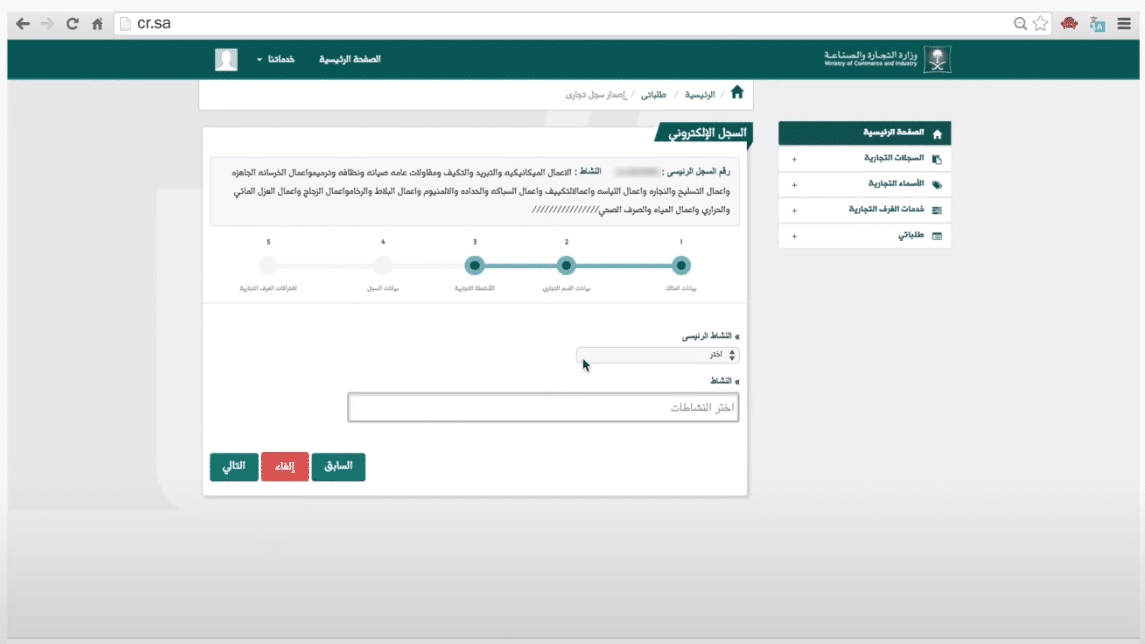Screen dimensions: 1145x644
Task: Reload the page with the refresh icon
Action: (72, 24)
